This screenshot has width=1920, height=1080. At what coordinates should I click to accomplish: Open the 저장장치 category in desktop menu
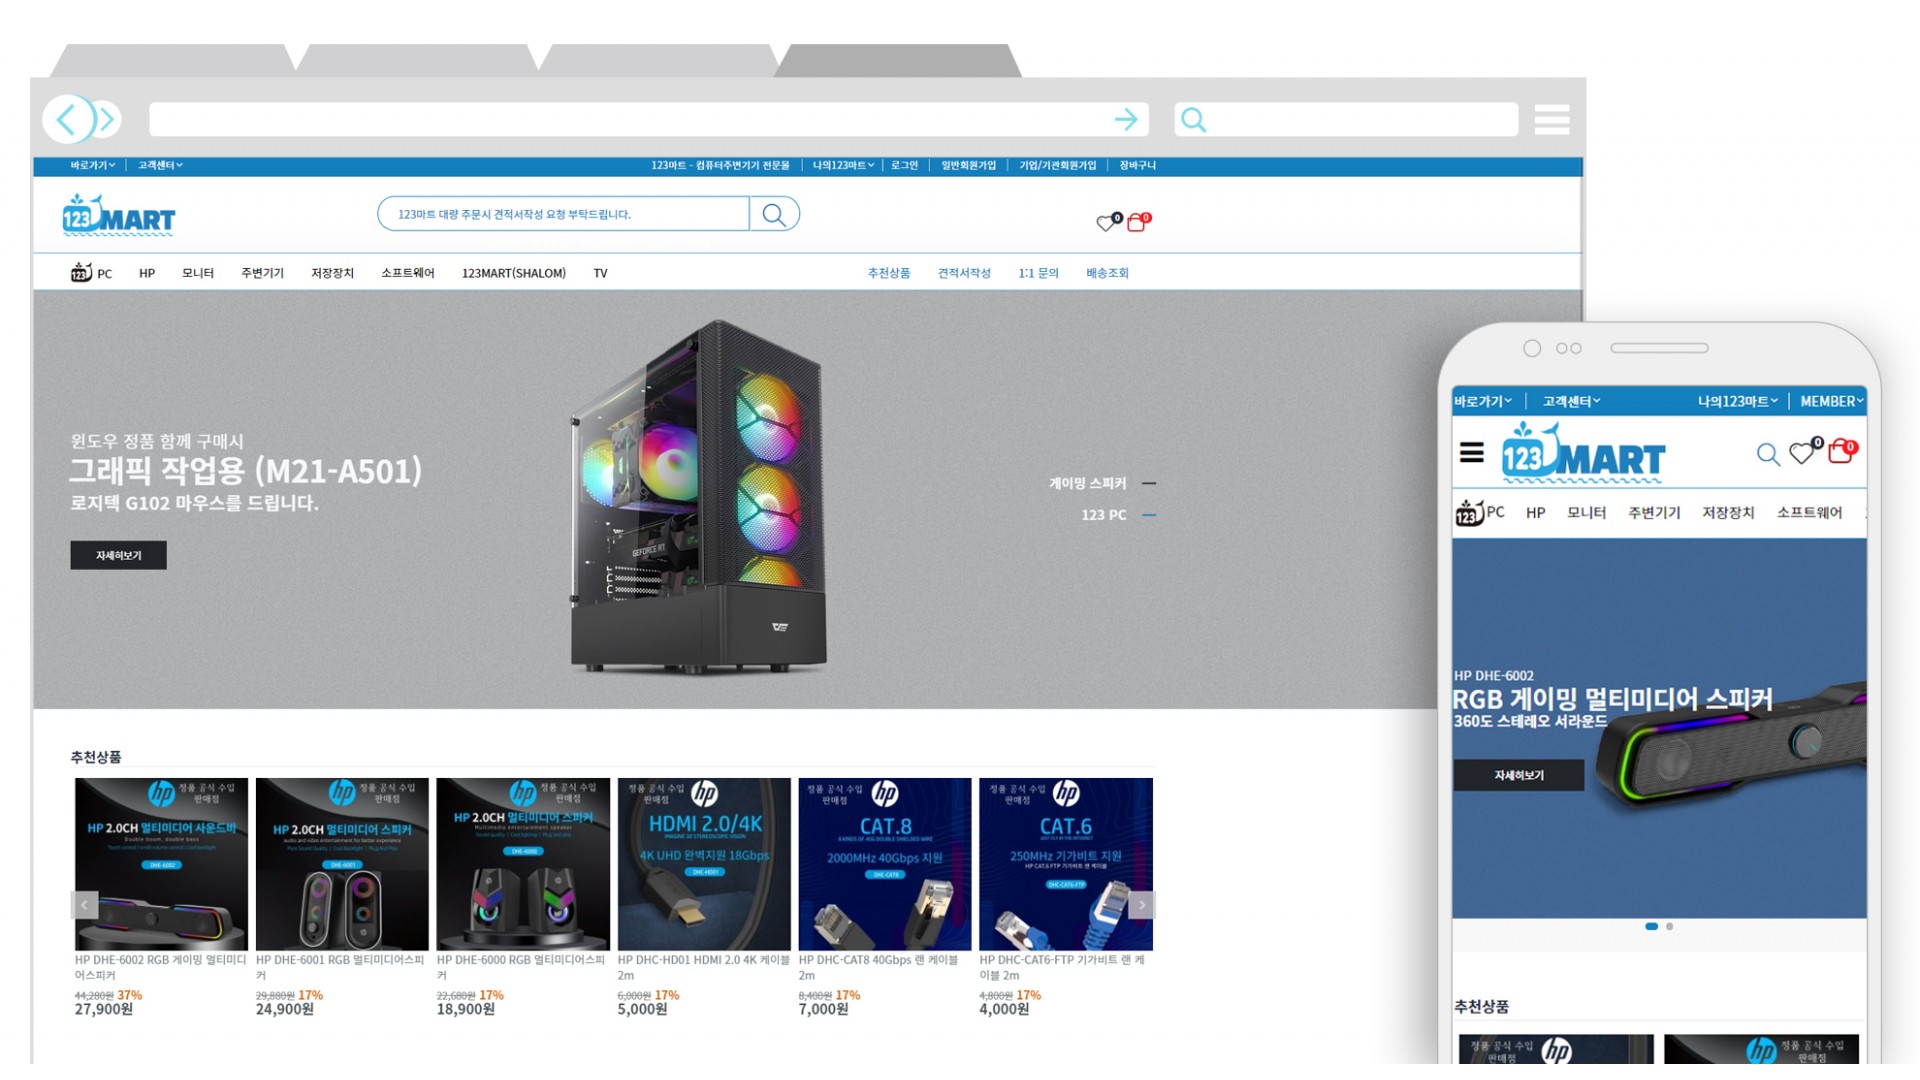click(x=332, y=273)
